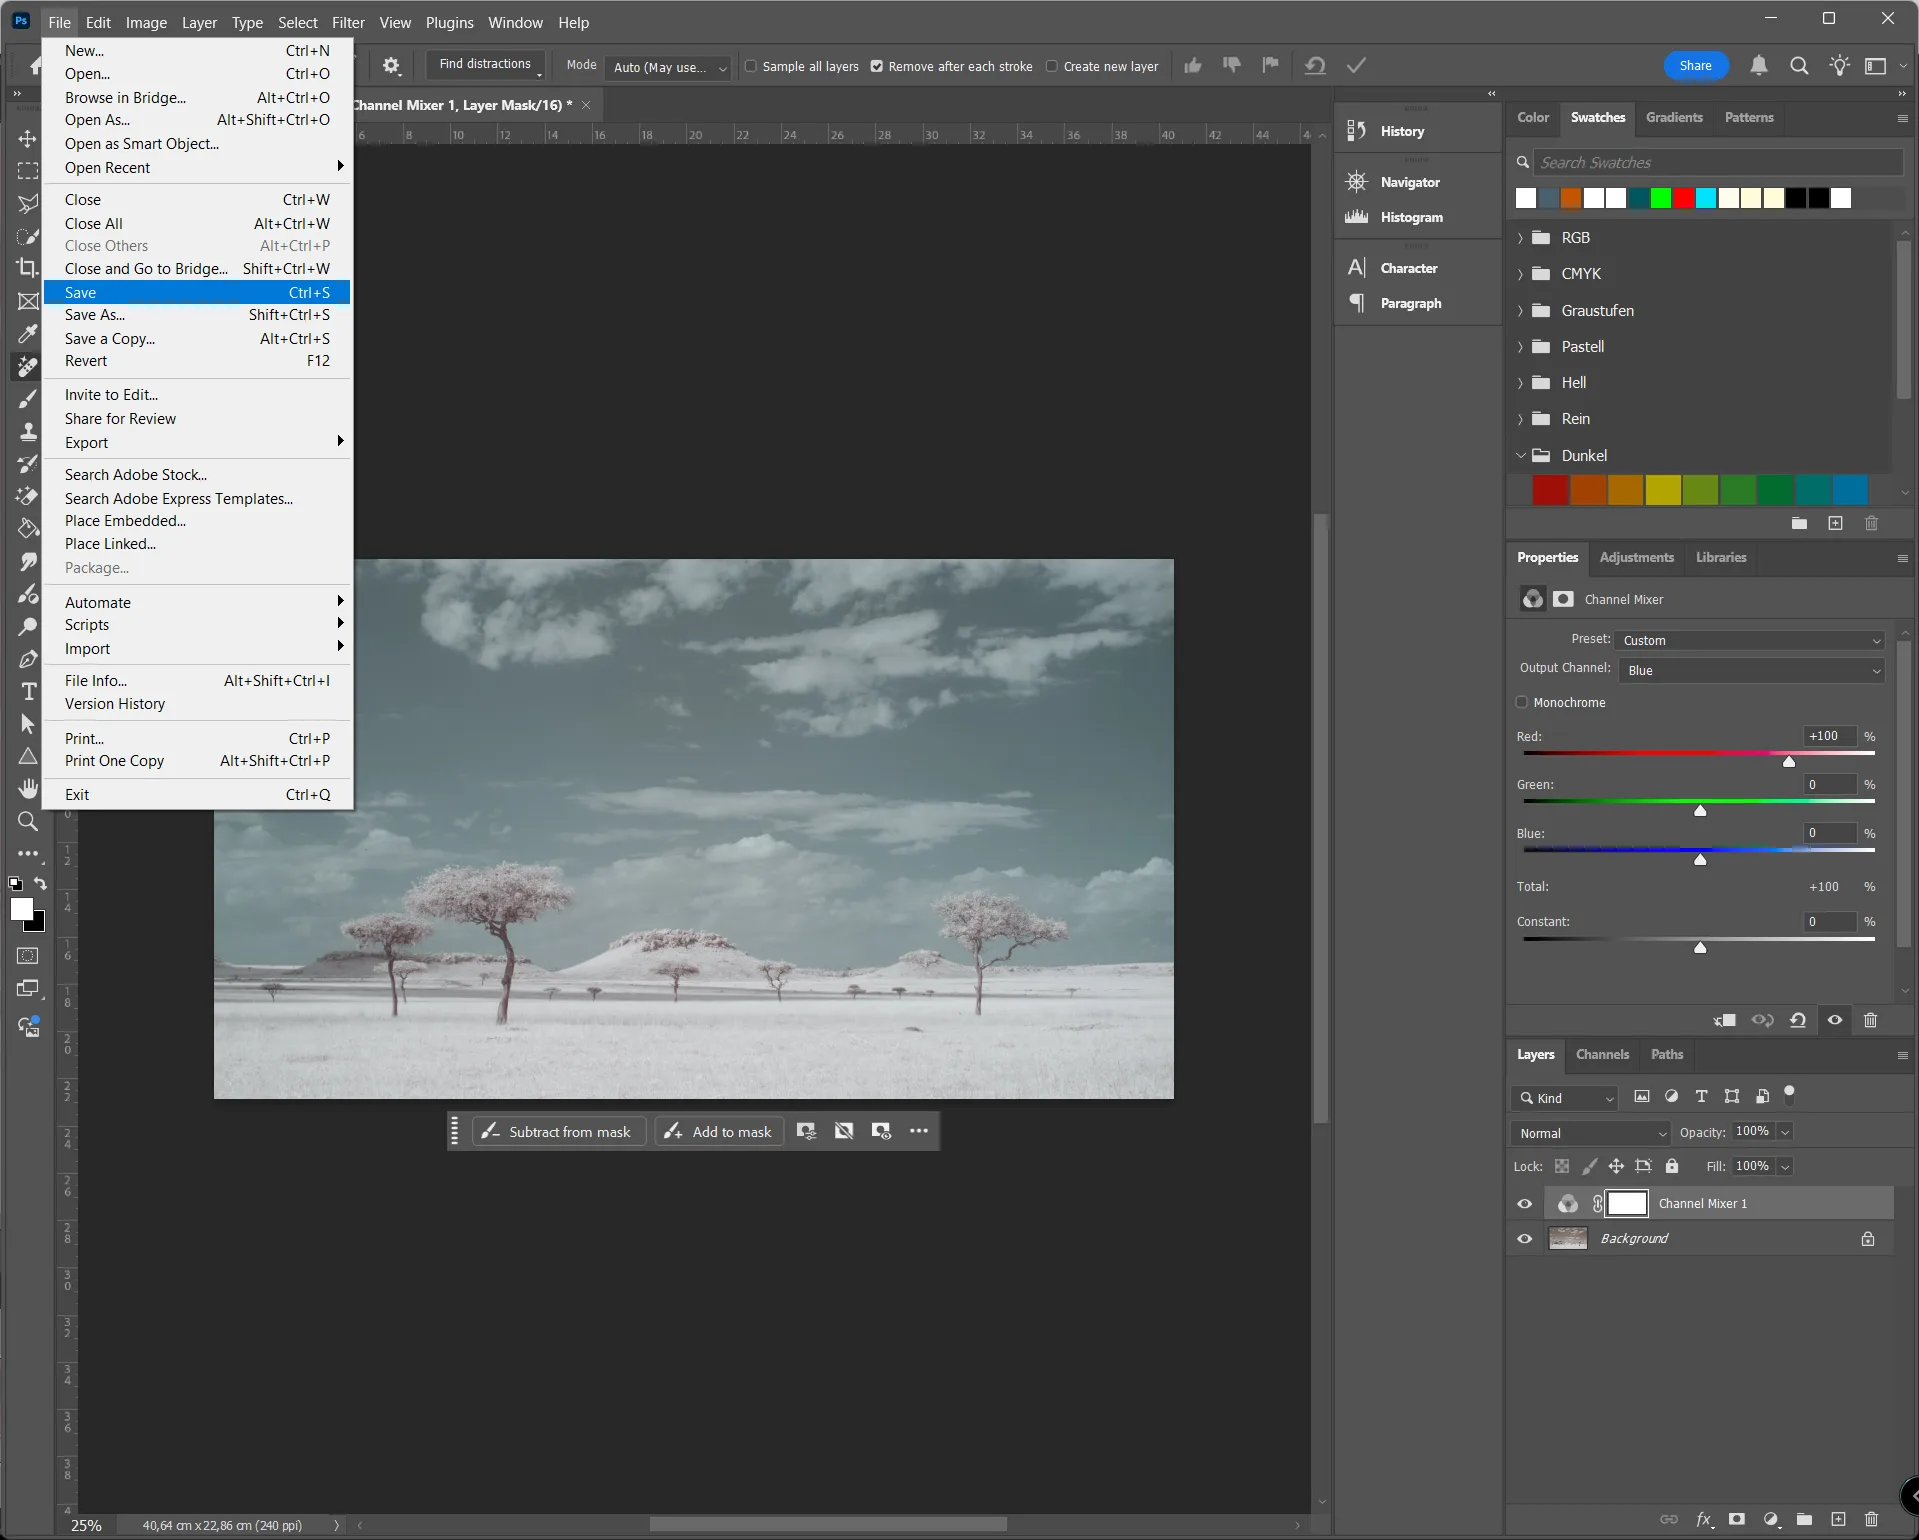Tick the Monochrome checkbox
This screenshot has width=1919, height=1540.
(1523, 702)
